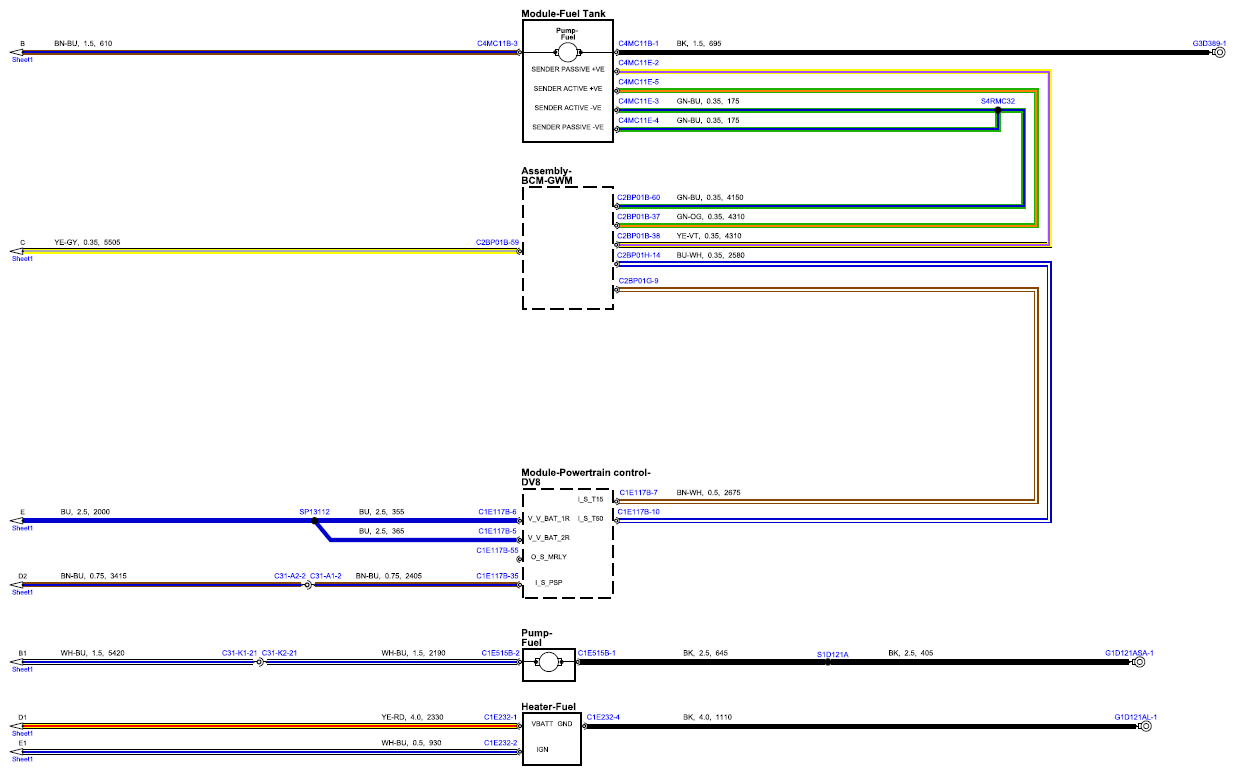Click the off-sheet arrow for reference B1

pos(17,662)
